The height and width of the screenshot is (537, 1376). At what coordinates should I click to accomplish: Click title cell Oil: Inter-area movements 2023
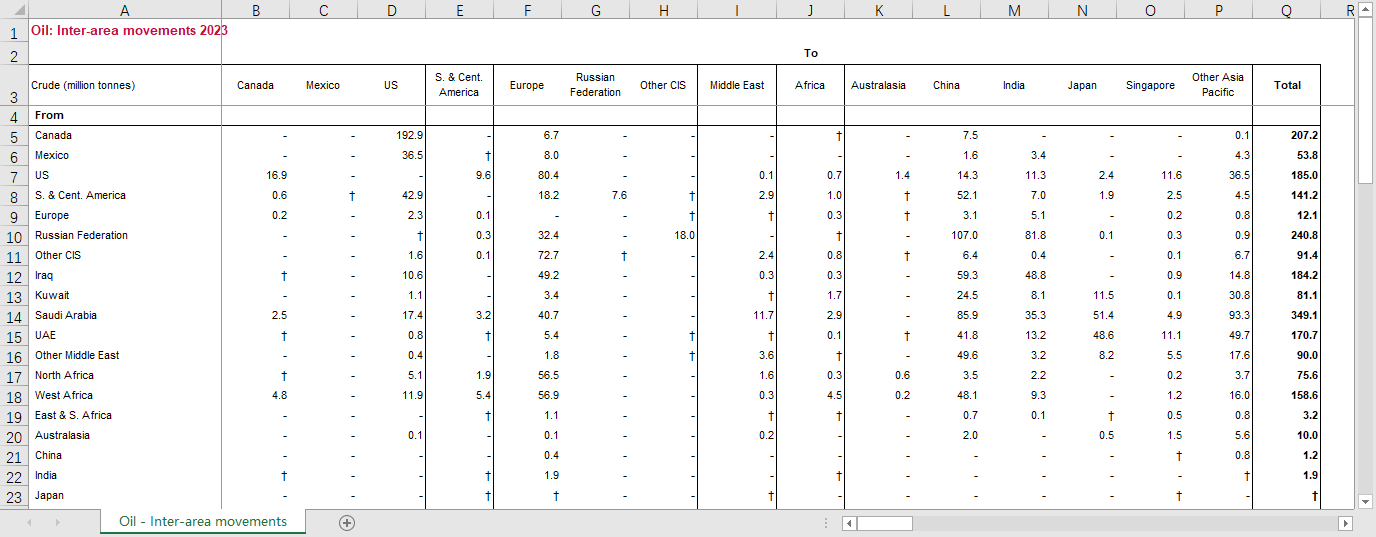129,30
